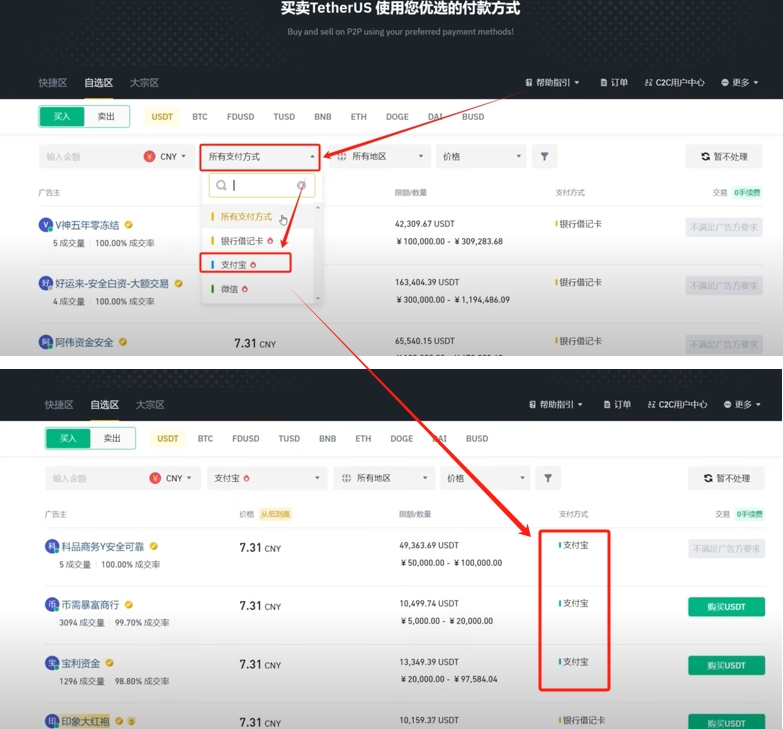This screenshot has height=729, width=783.
Task: Click yuan currency icon beside lower CNY
Action: pos(155,478)
